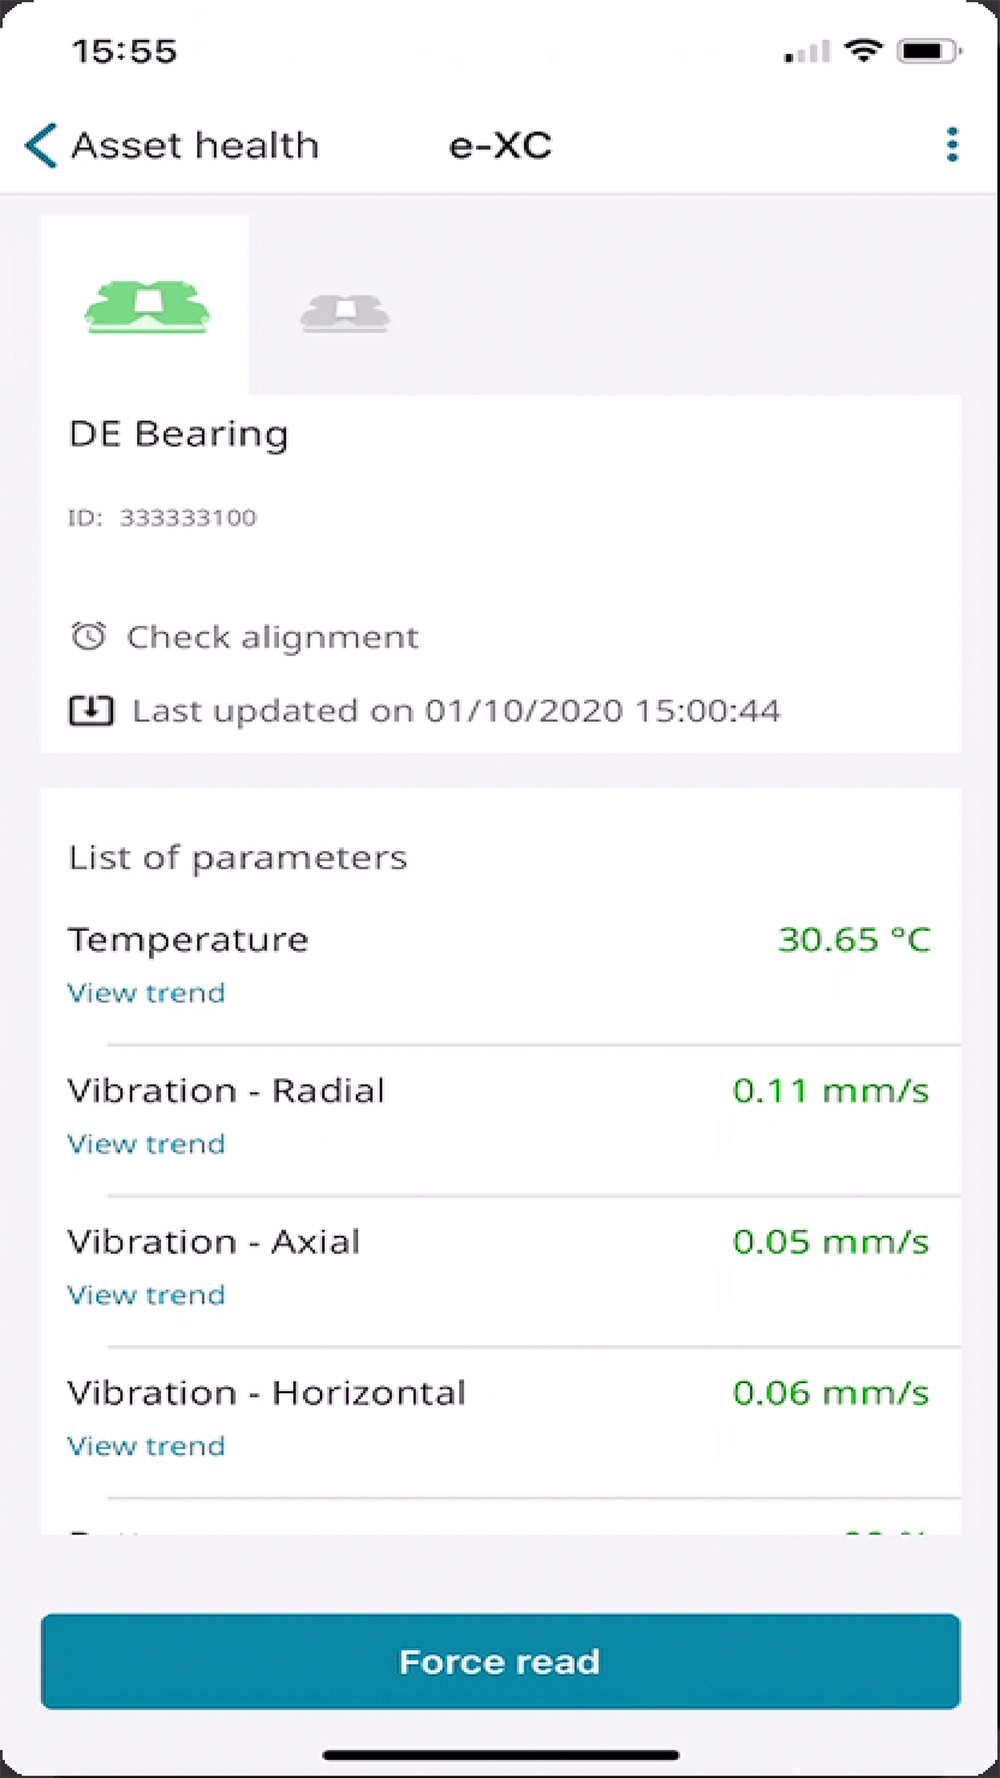1000x1778 pixels.
Task: Go back to Asset health
Action: click(195, 146)
